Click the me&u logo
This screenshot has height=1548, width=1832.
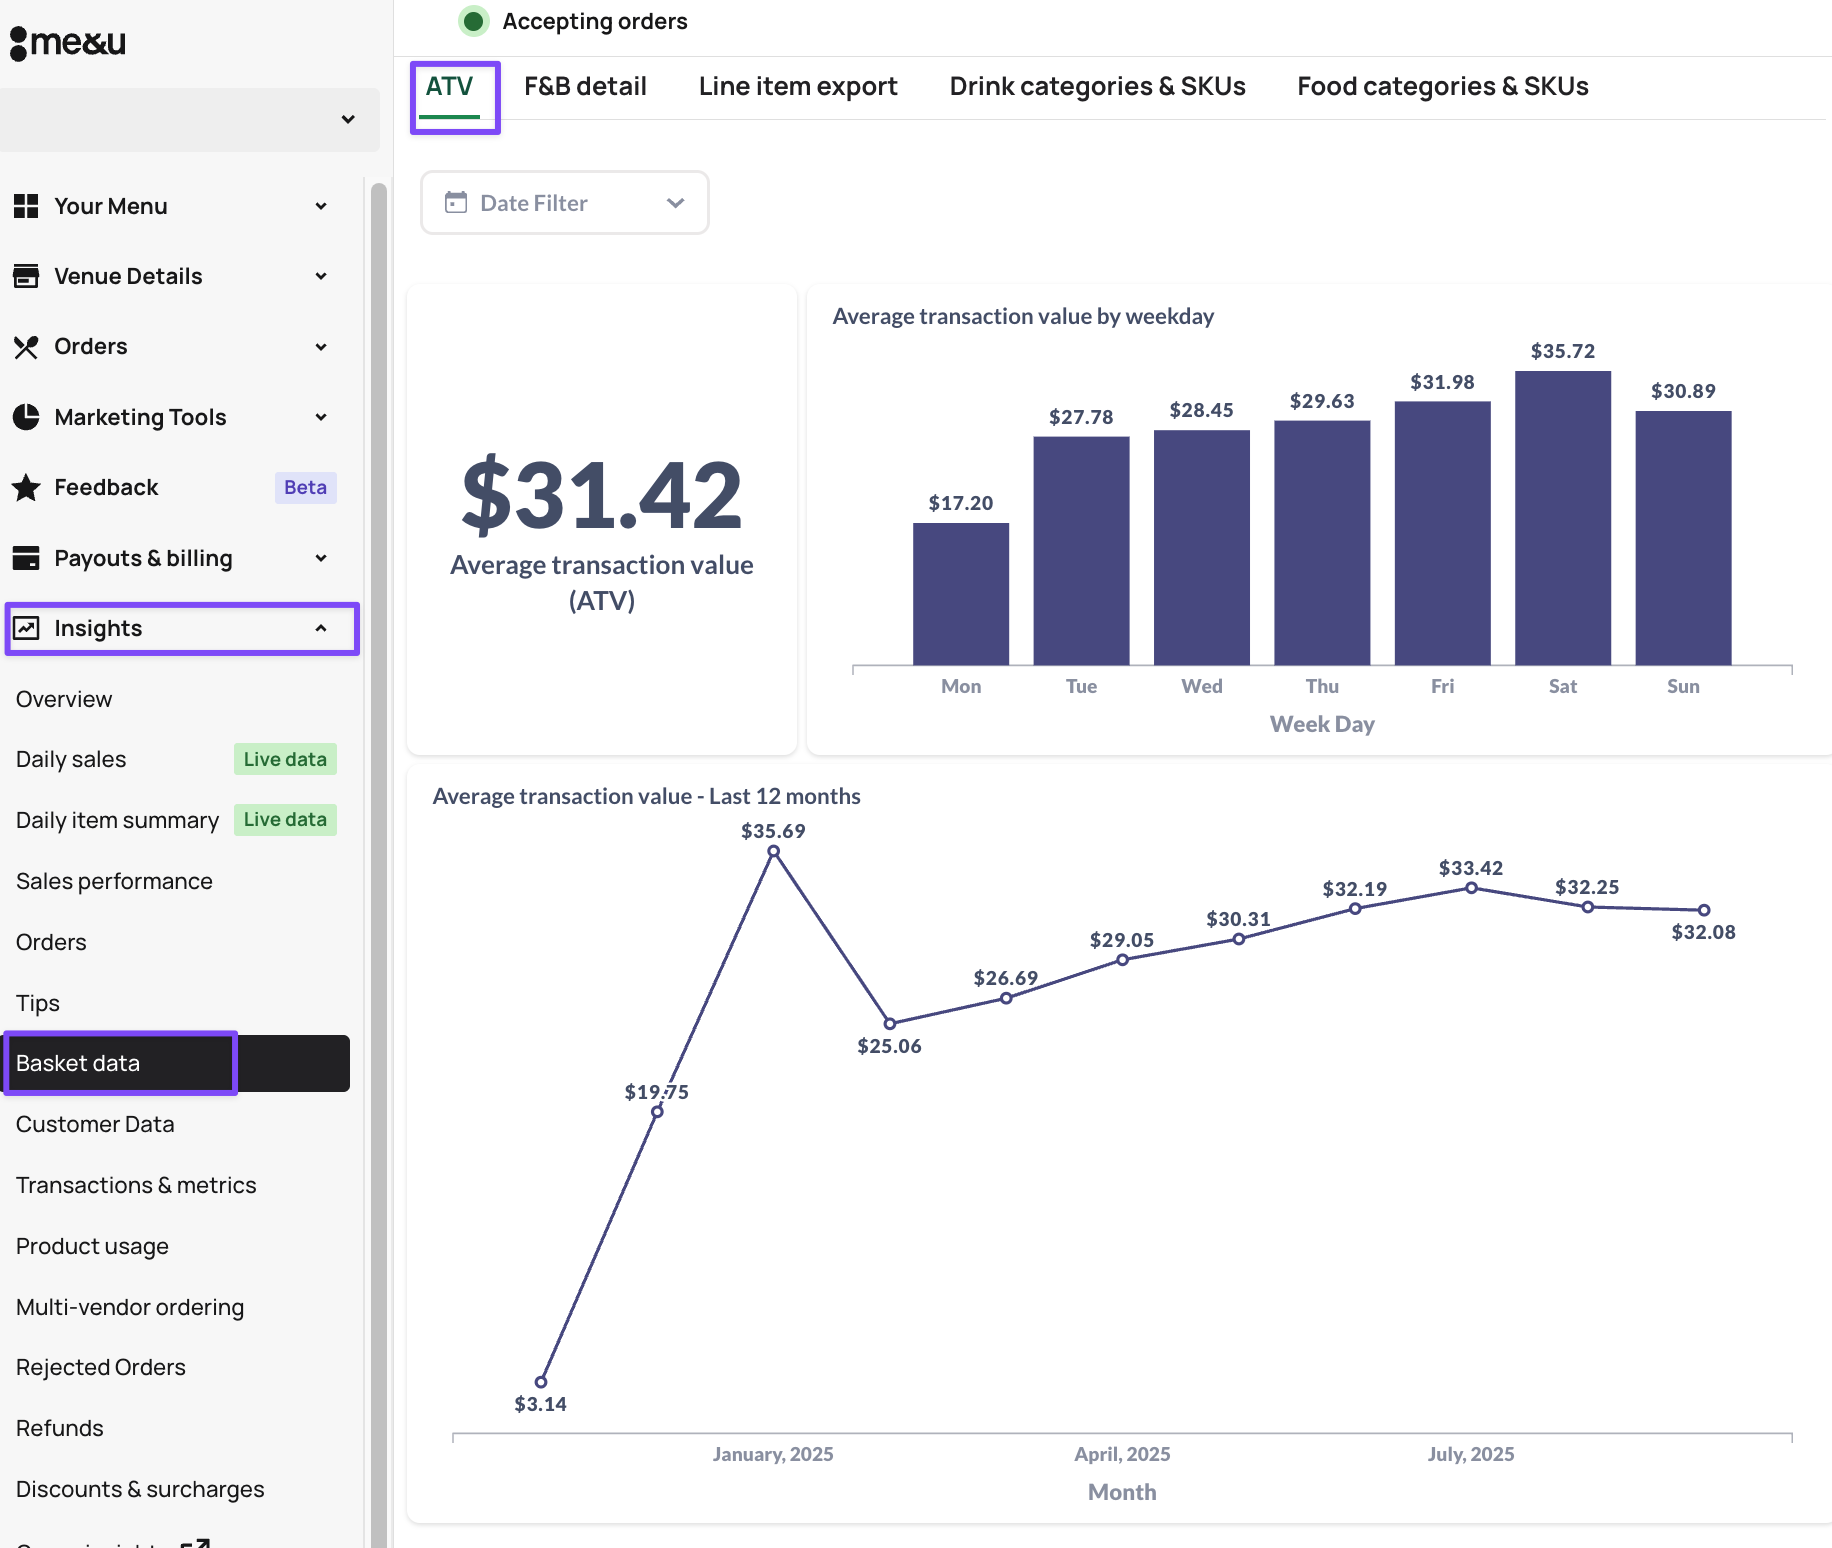pos(68,42)
